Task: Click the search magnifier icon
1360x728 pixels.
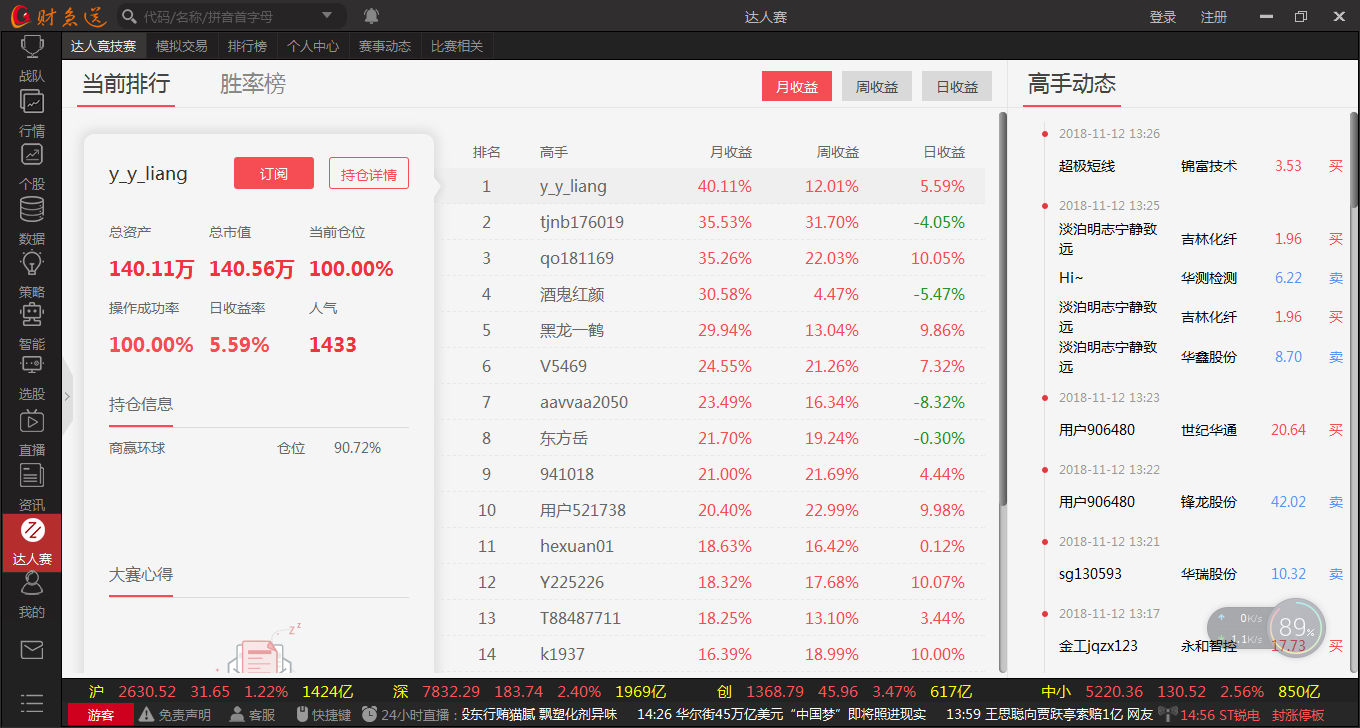Action: pyautogui.click(x=129, y=16)
